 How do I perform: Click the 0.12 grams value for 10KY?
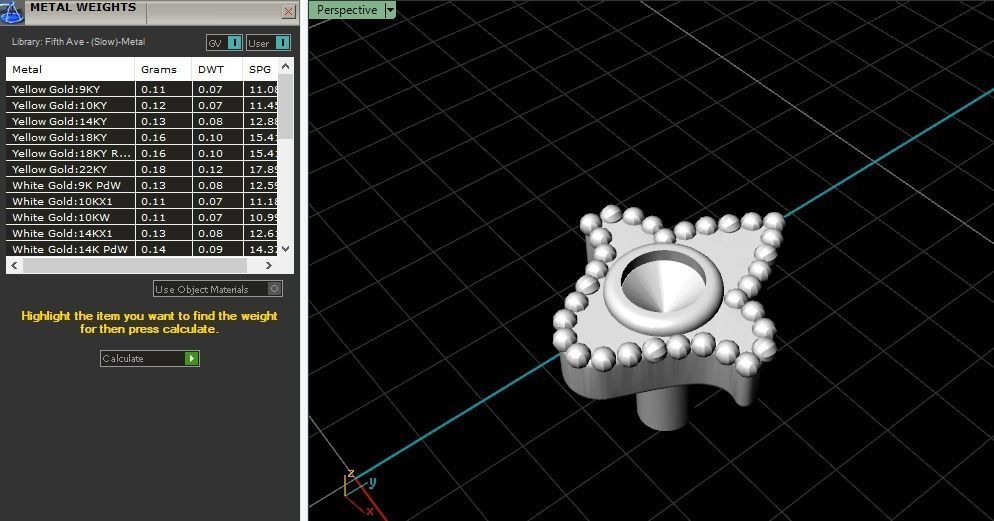pos(153,105)
